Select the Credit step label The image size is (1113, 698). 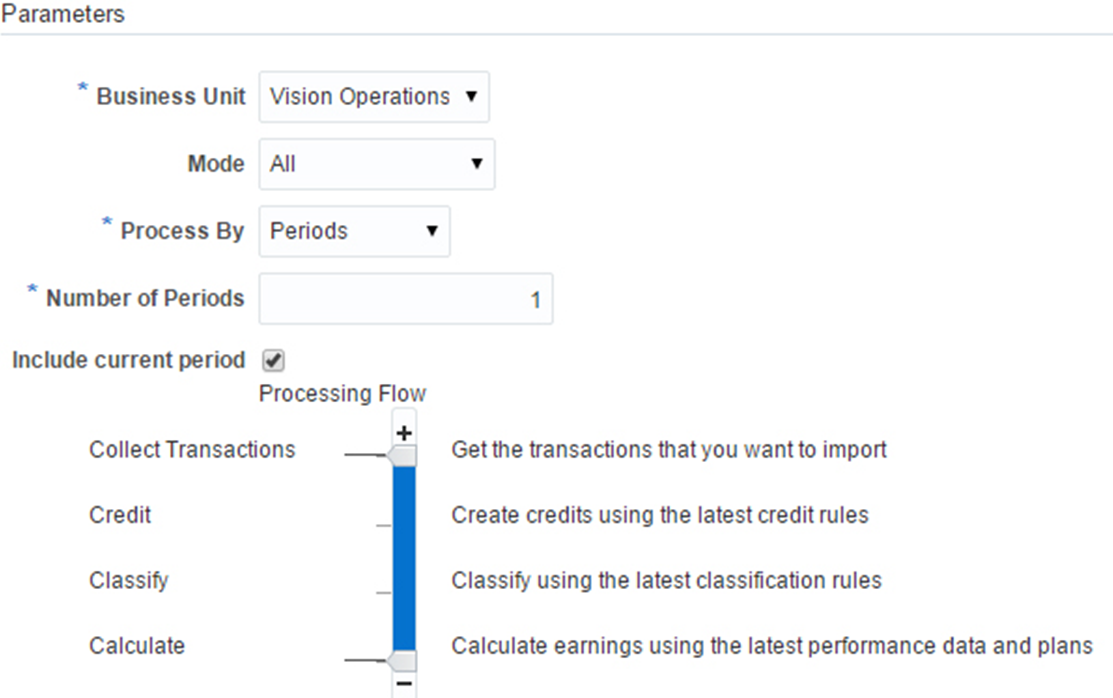click(x=120, y=515)
